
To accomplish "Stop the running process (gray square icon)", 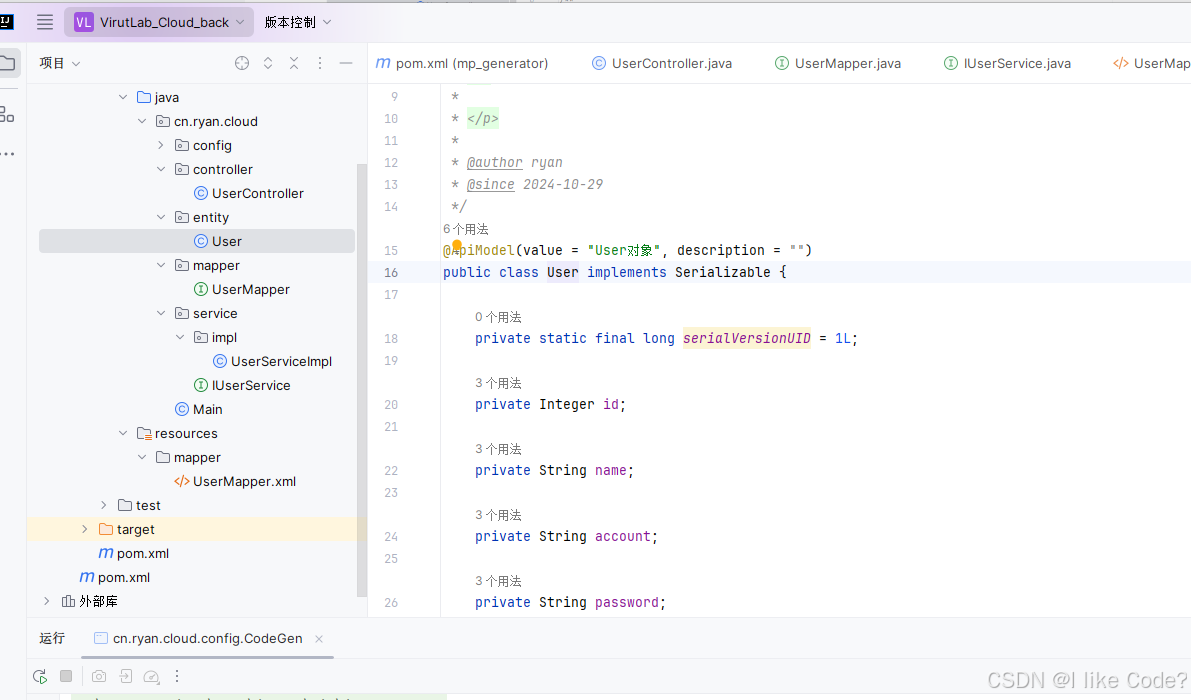I will coord(66,676).
